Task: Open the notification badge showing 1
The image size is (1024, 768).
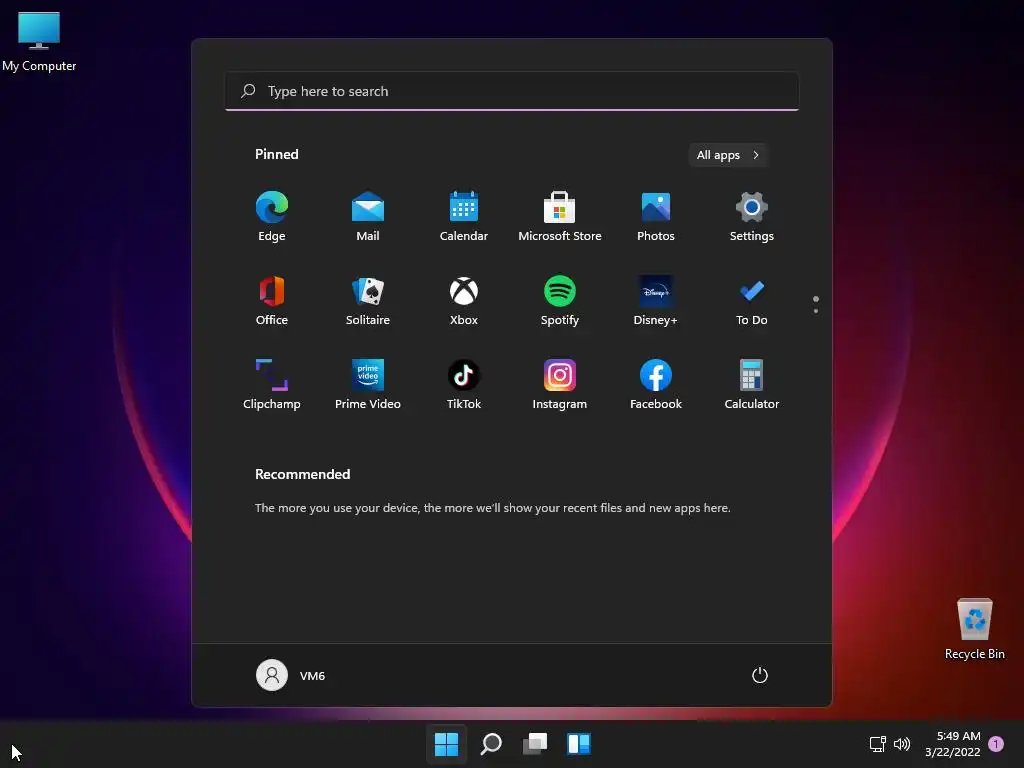Action: [996, 743]
